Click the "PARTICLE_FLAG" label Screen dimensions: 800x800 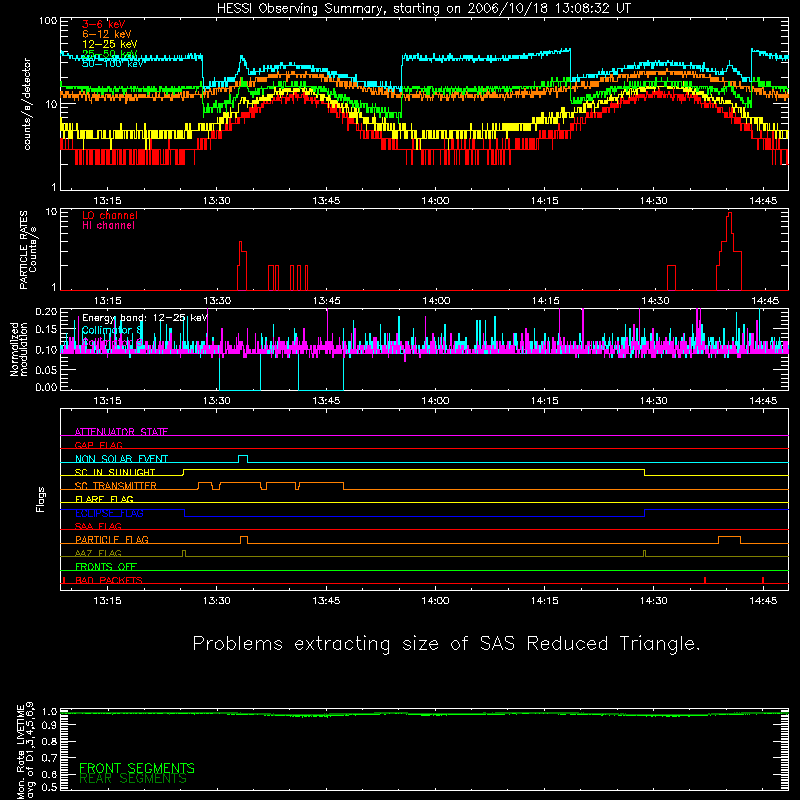[x=112, y=539]
